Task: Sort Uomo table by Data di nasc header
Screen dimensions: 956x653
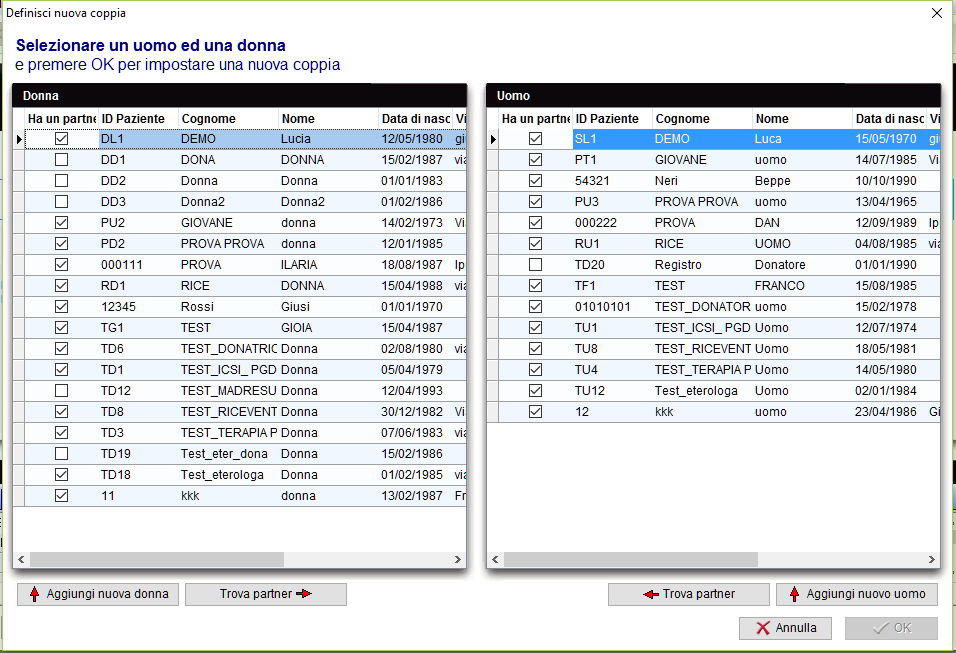Action: pyautogui.click(x=890, y=119)
